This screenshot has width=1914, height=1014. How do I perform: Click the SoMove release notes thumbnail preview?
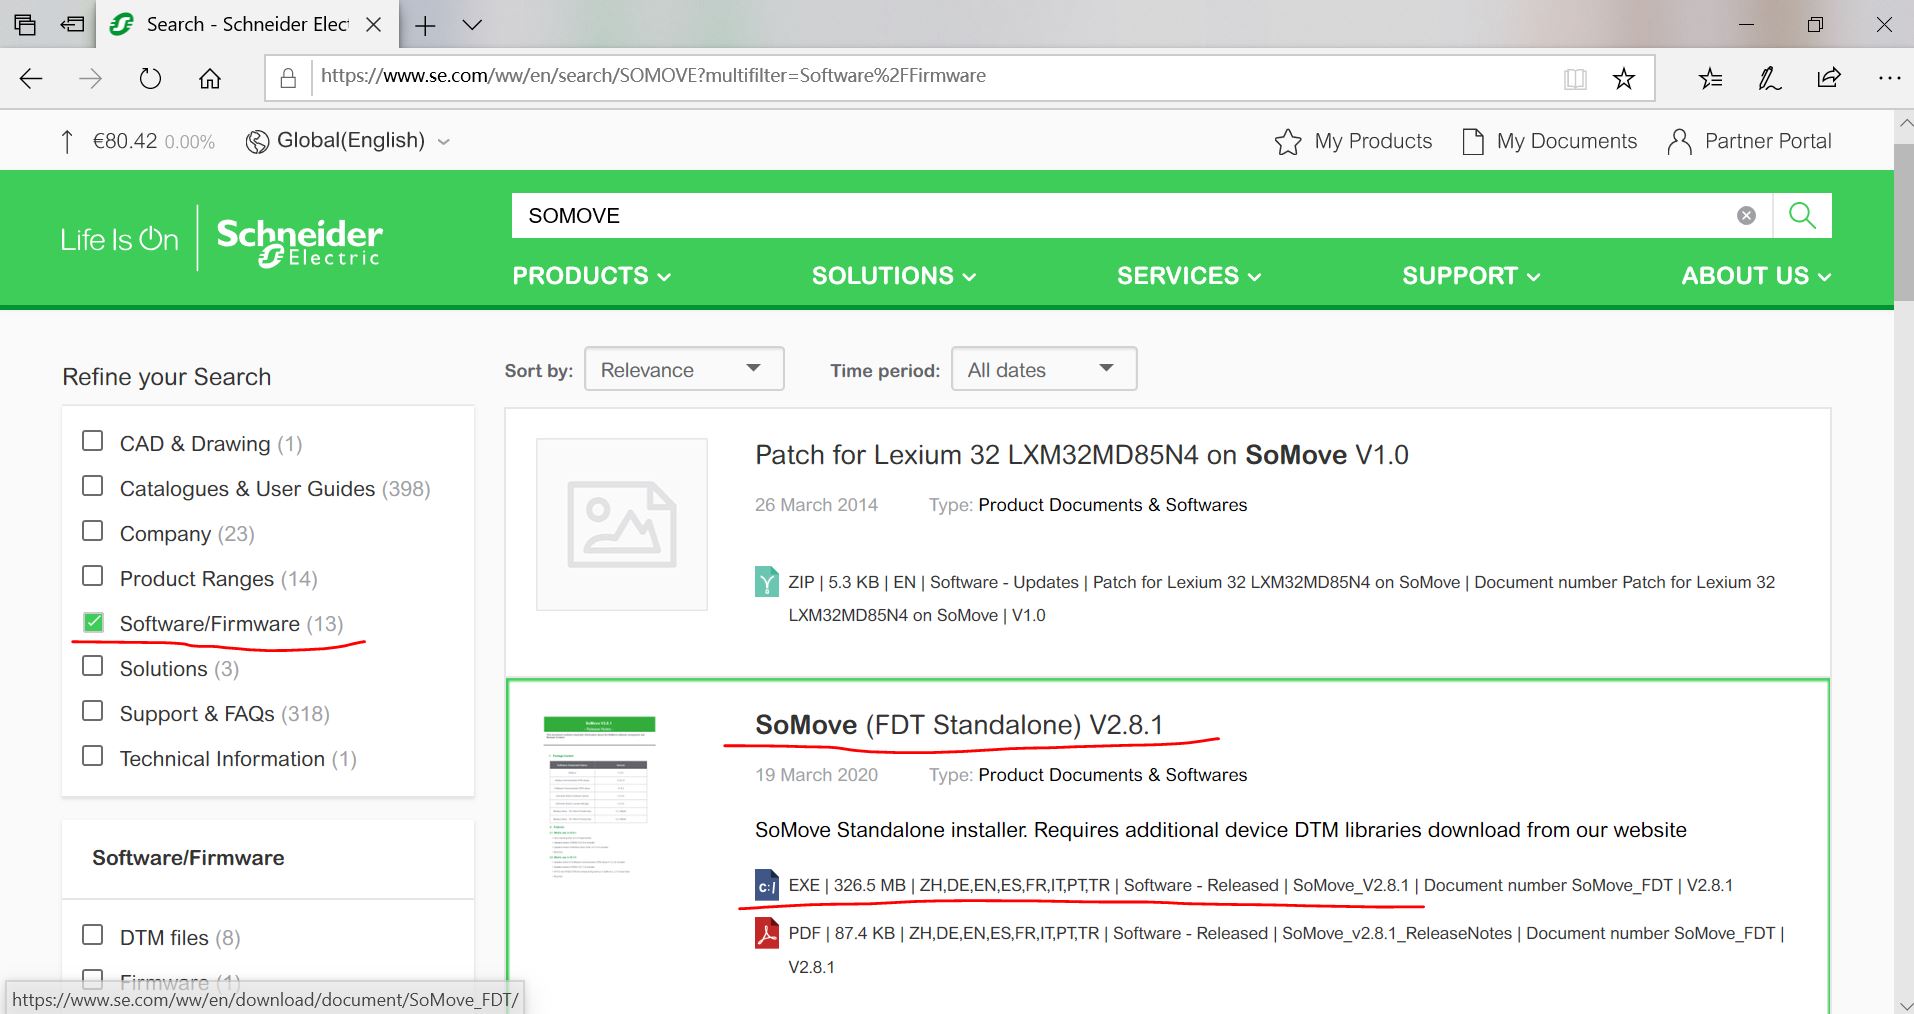pos(599,797)
